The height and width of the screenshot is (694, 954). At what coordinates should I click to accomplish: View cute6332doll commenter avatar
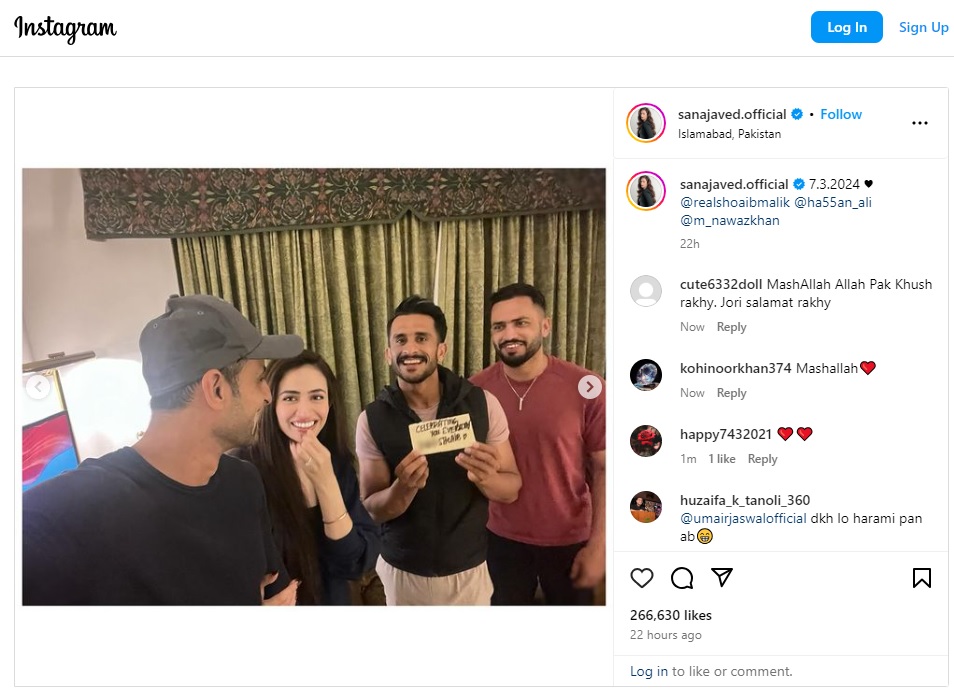(x=646, y=291)
